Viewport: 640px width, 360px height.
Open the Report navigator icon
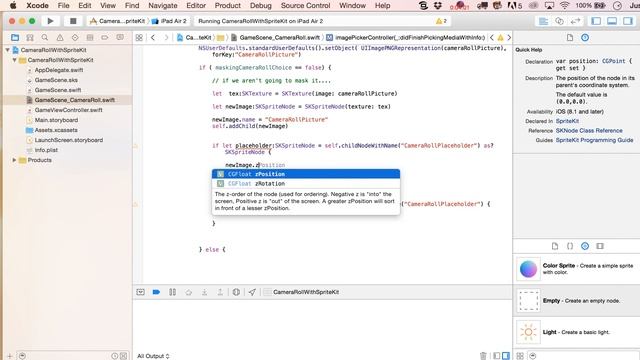tap(120, 38)
